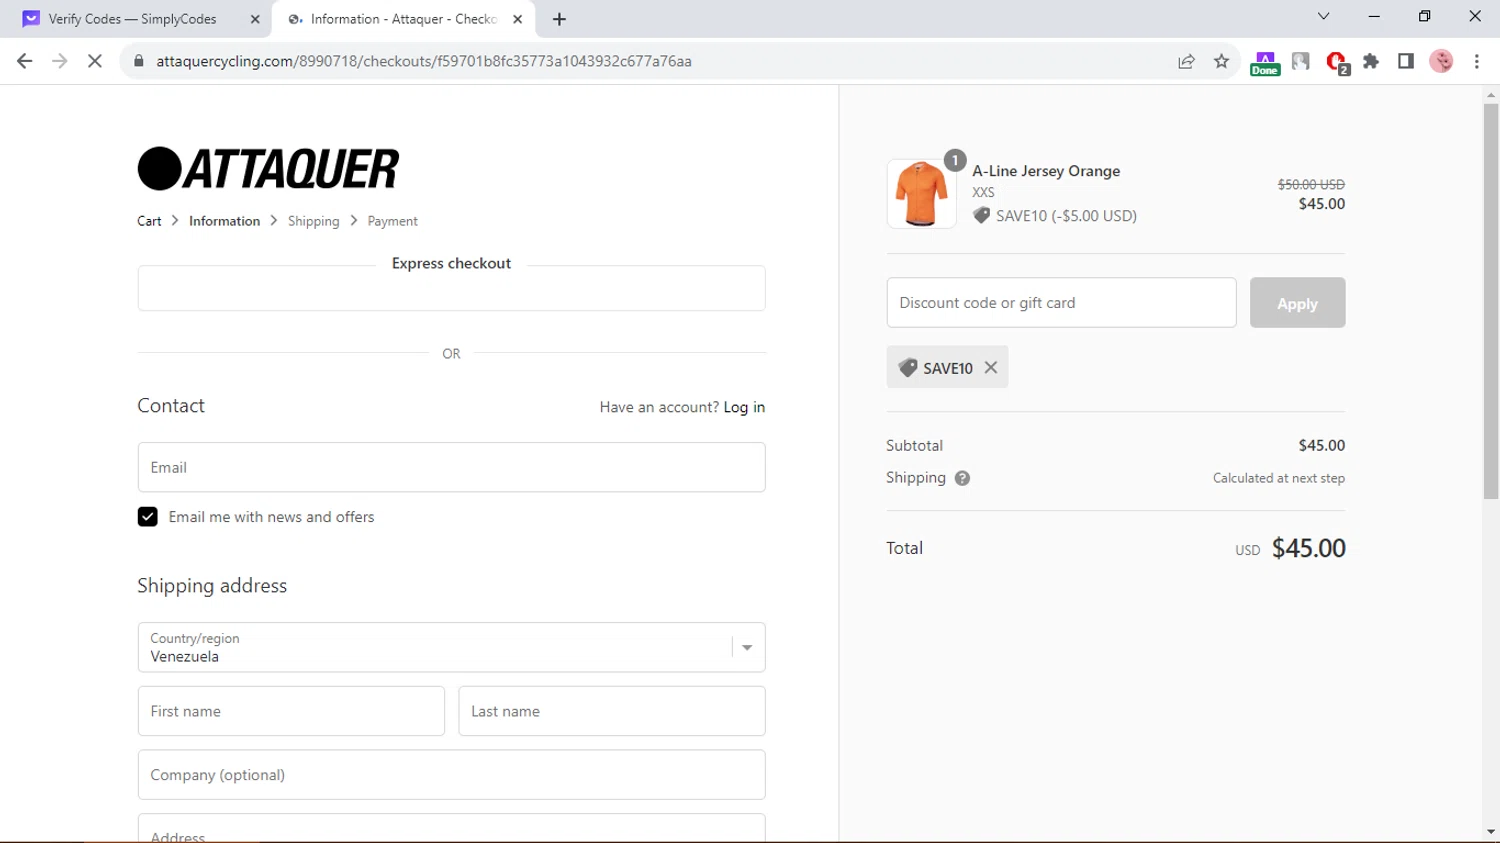
Task: Click the scrollbar up arrow
Action: point(1491,95)
